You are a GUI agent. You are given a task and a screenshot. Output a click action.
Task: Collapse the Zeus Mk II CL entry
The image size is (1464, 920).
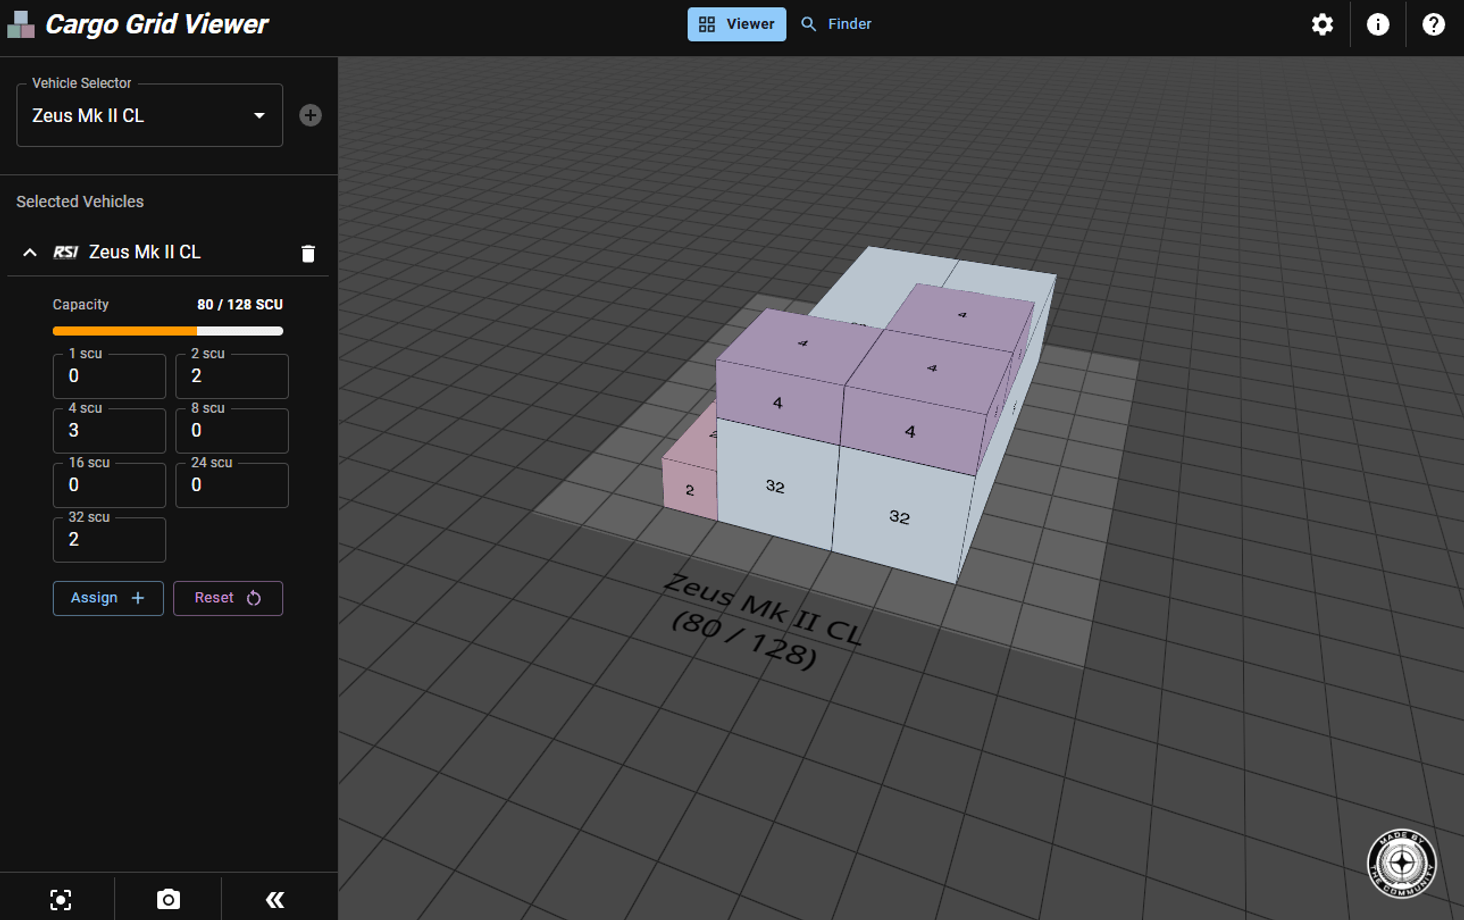tap(30, 252)
